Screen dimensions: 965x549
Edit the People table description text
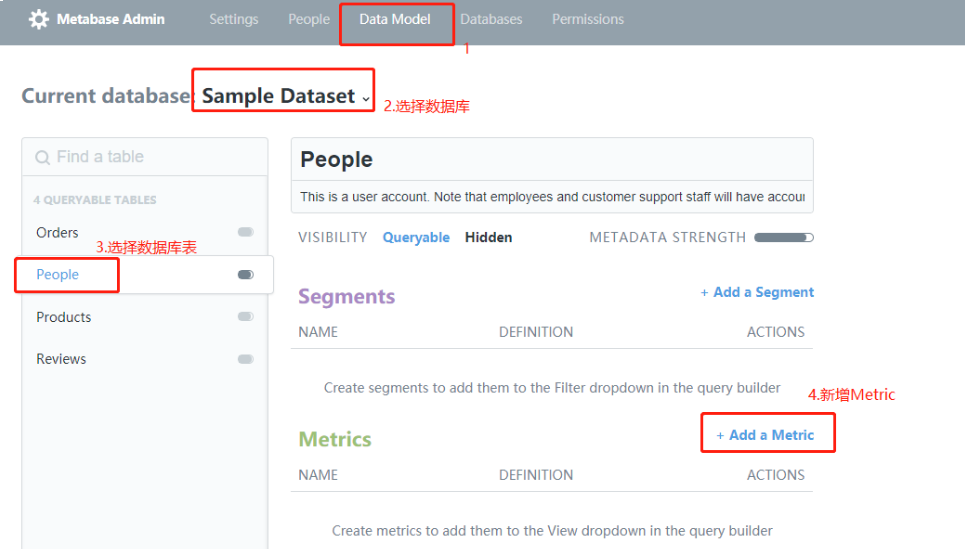552,197
